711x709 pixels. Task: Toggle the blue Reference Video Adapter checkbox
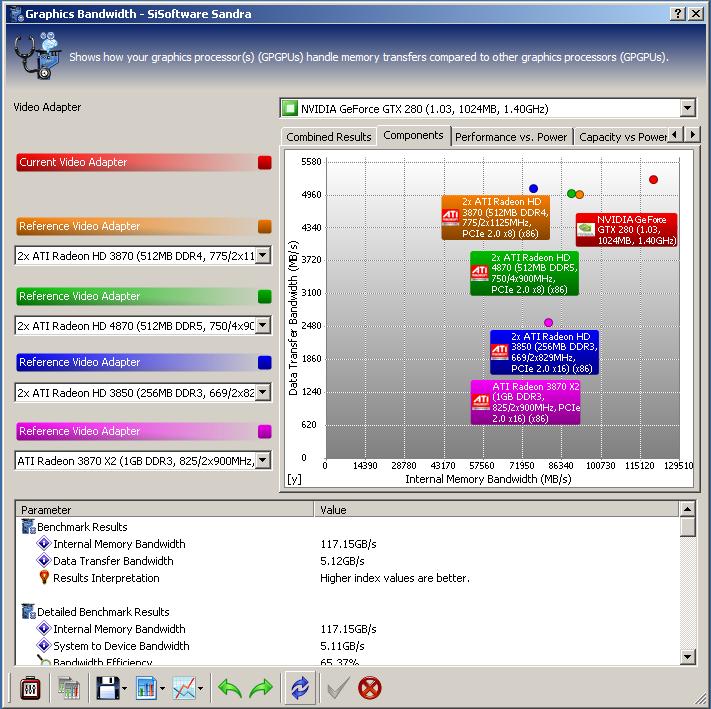tap(265, 362)
